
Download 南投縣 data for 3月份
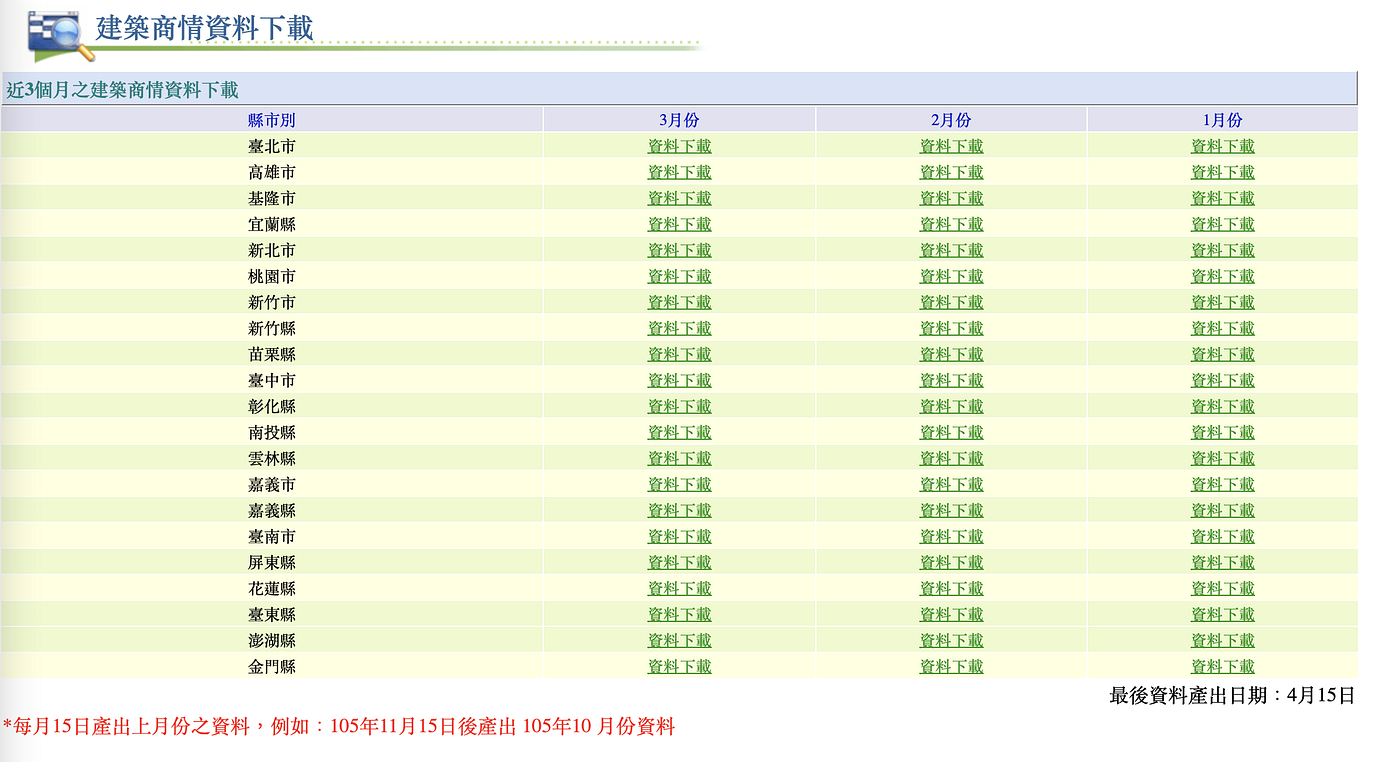pyautogui.click(x=680, y=432)
